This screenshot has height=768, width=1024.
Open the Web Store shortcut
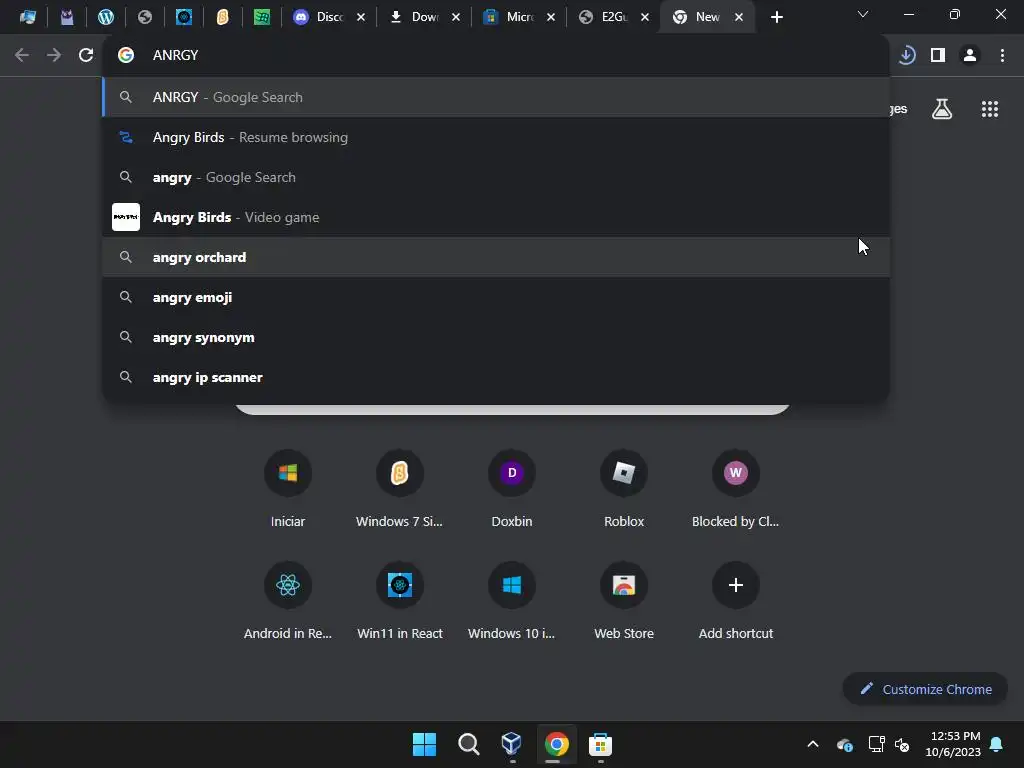(x=624, y=600)
